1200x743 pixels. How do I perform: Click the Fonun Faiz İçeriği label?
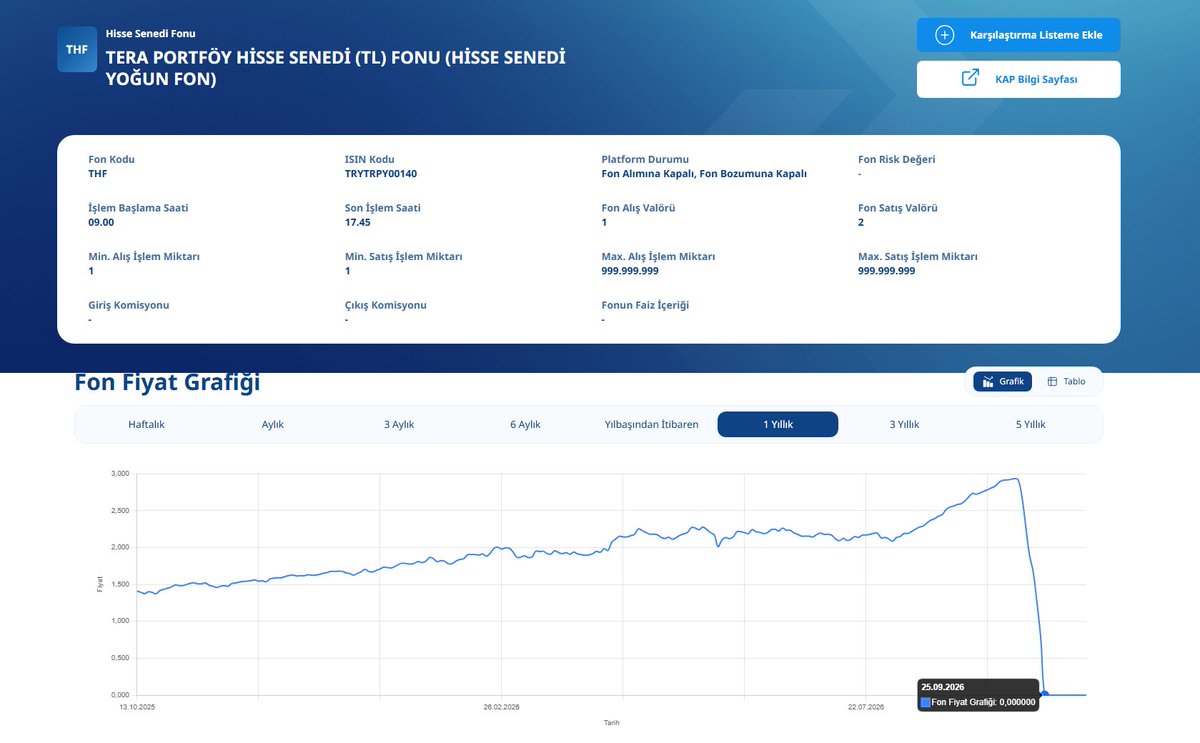(645, 305)
